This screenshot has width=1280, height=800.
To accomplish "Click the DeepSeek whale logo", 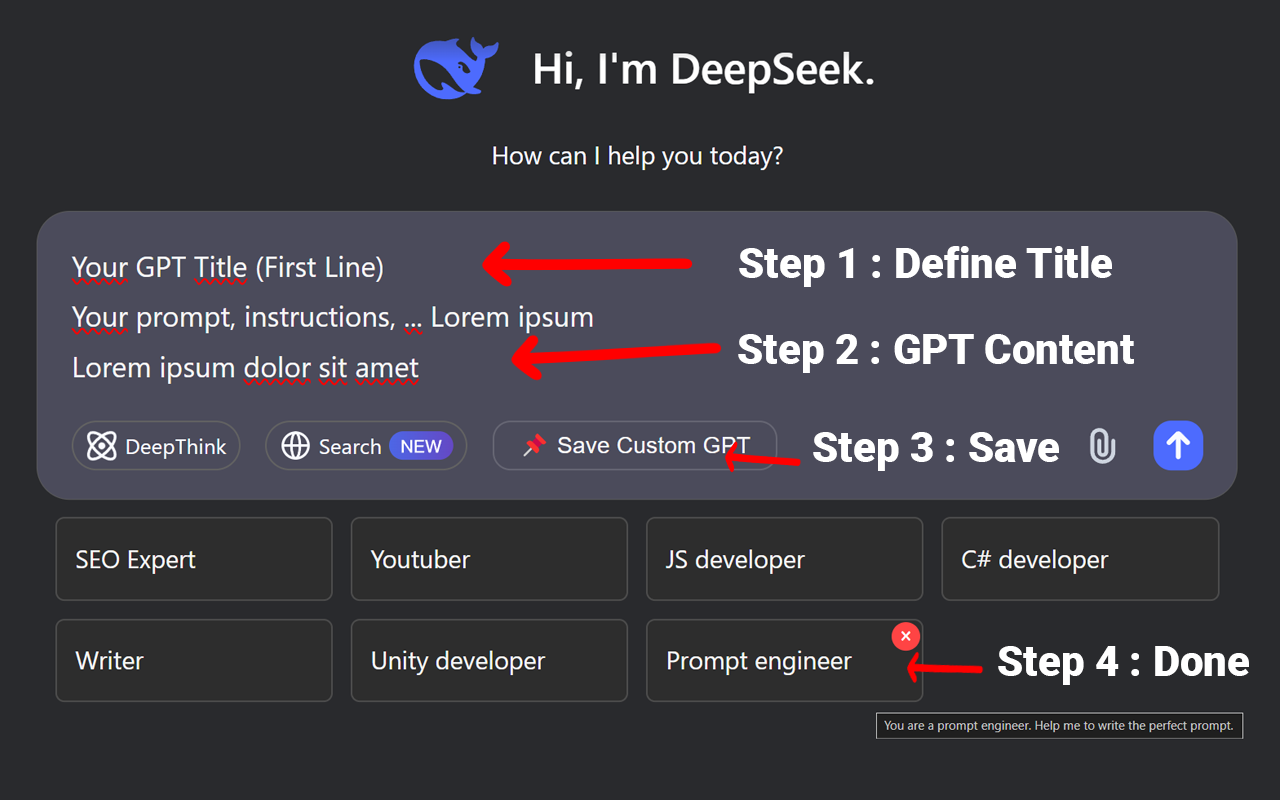I will coord(455,67).
